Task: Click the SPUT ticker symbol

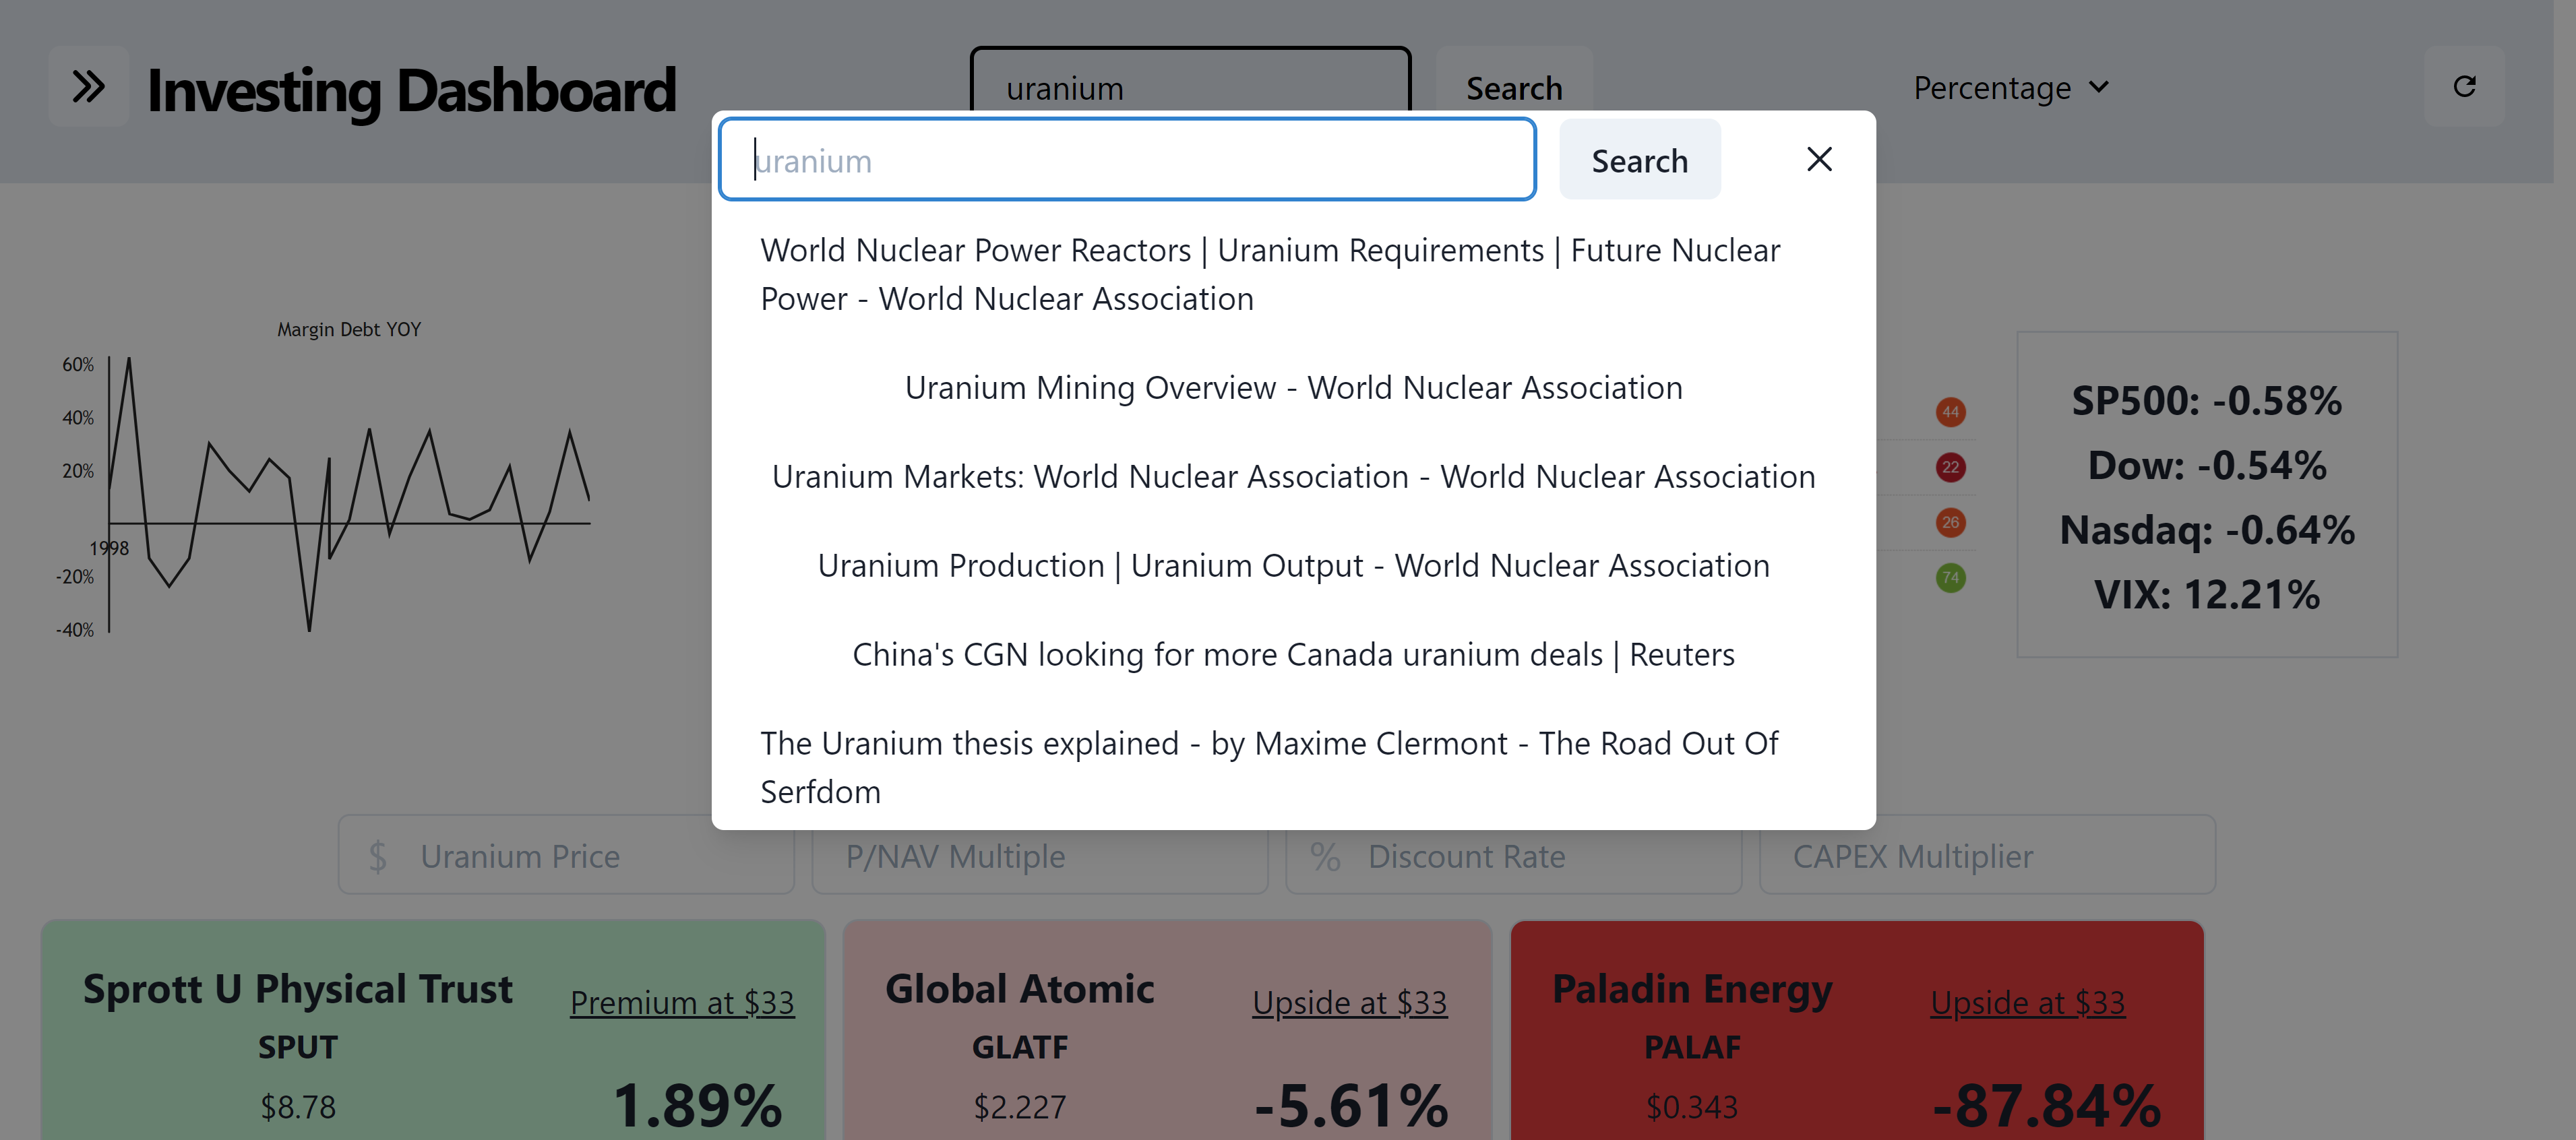Action: pos(297,1047)
